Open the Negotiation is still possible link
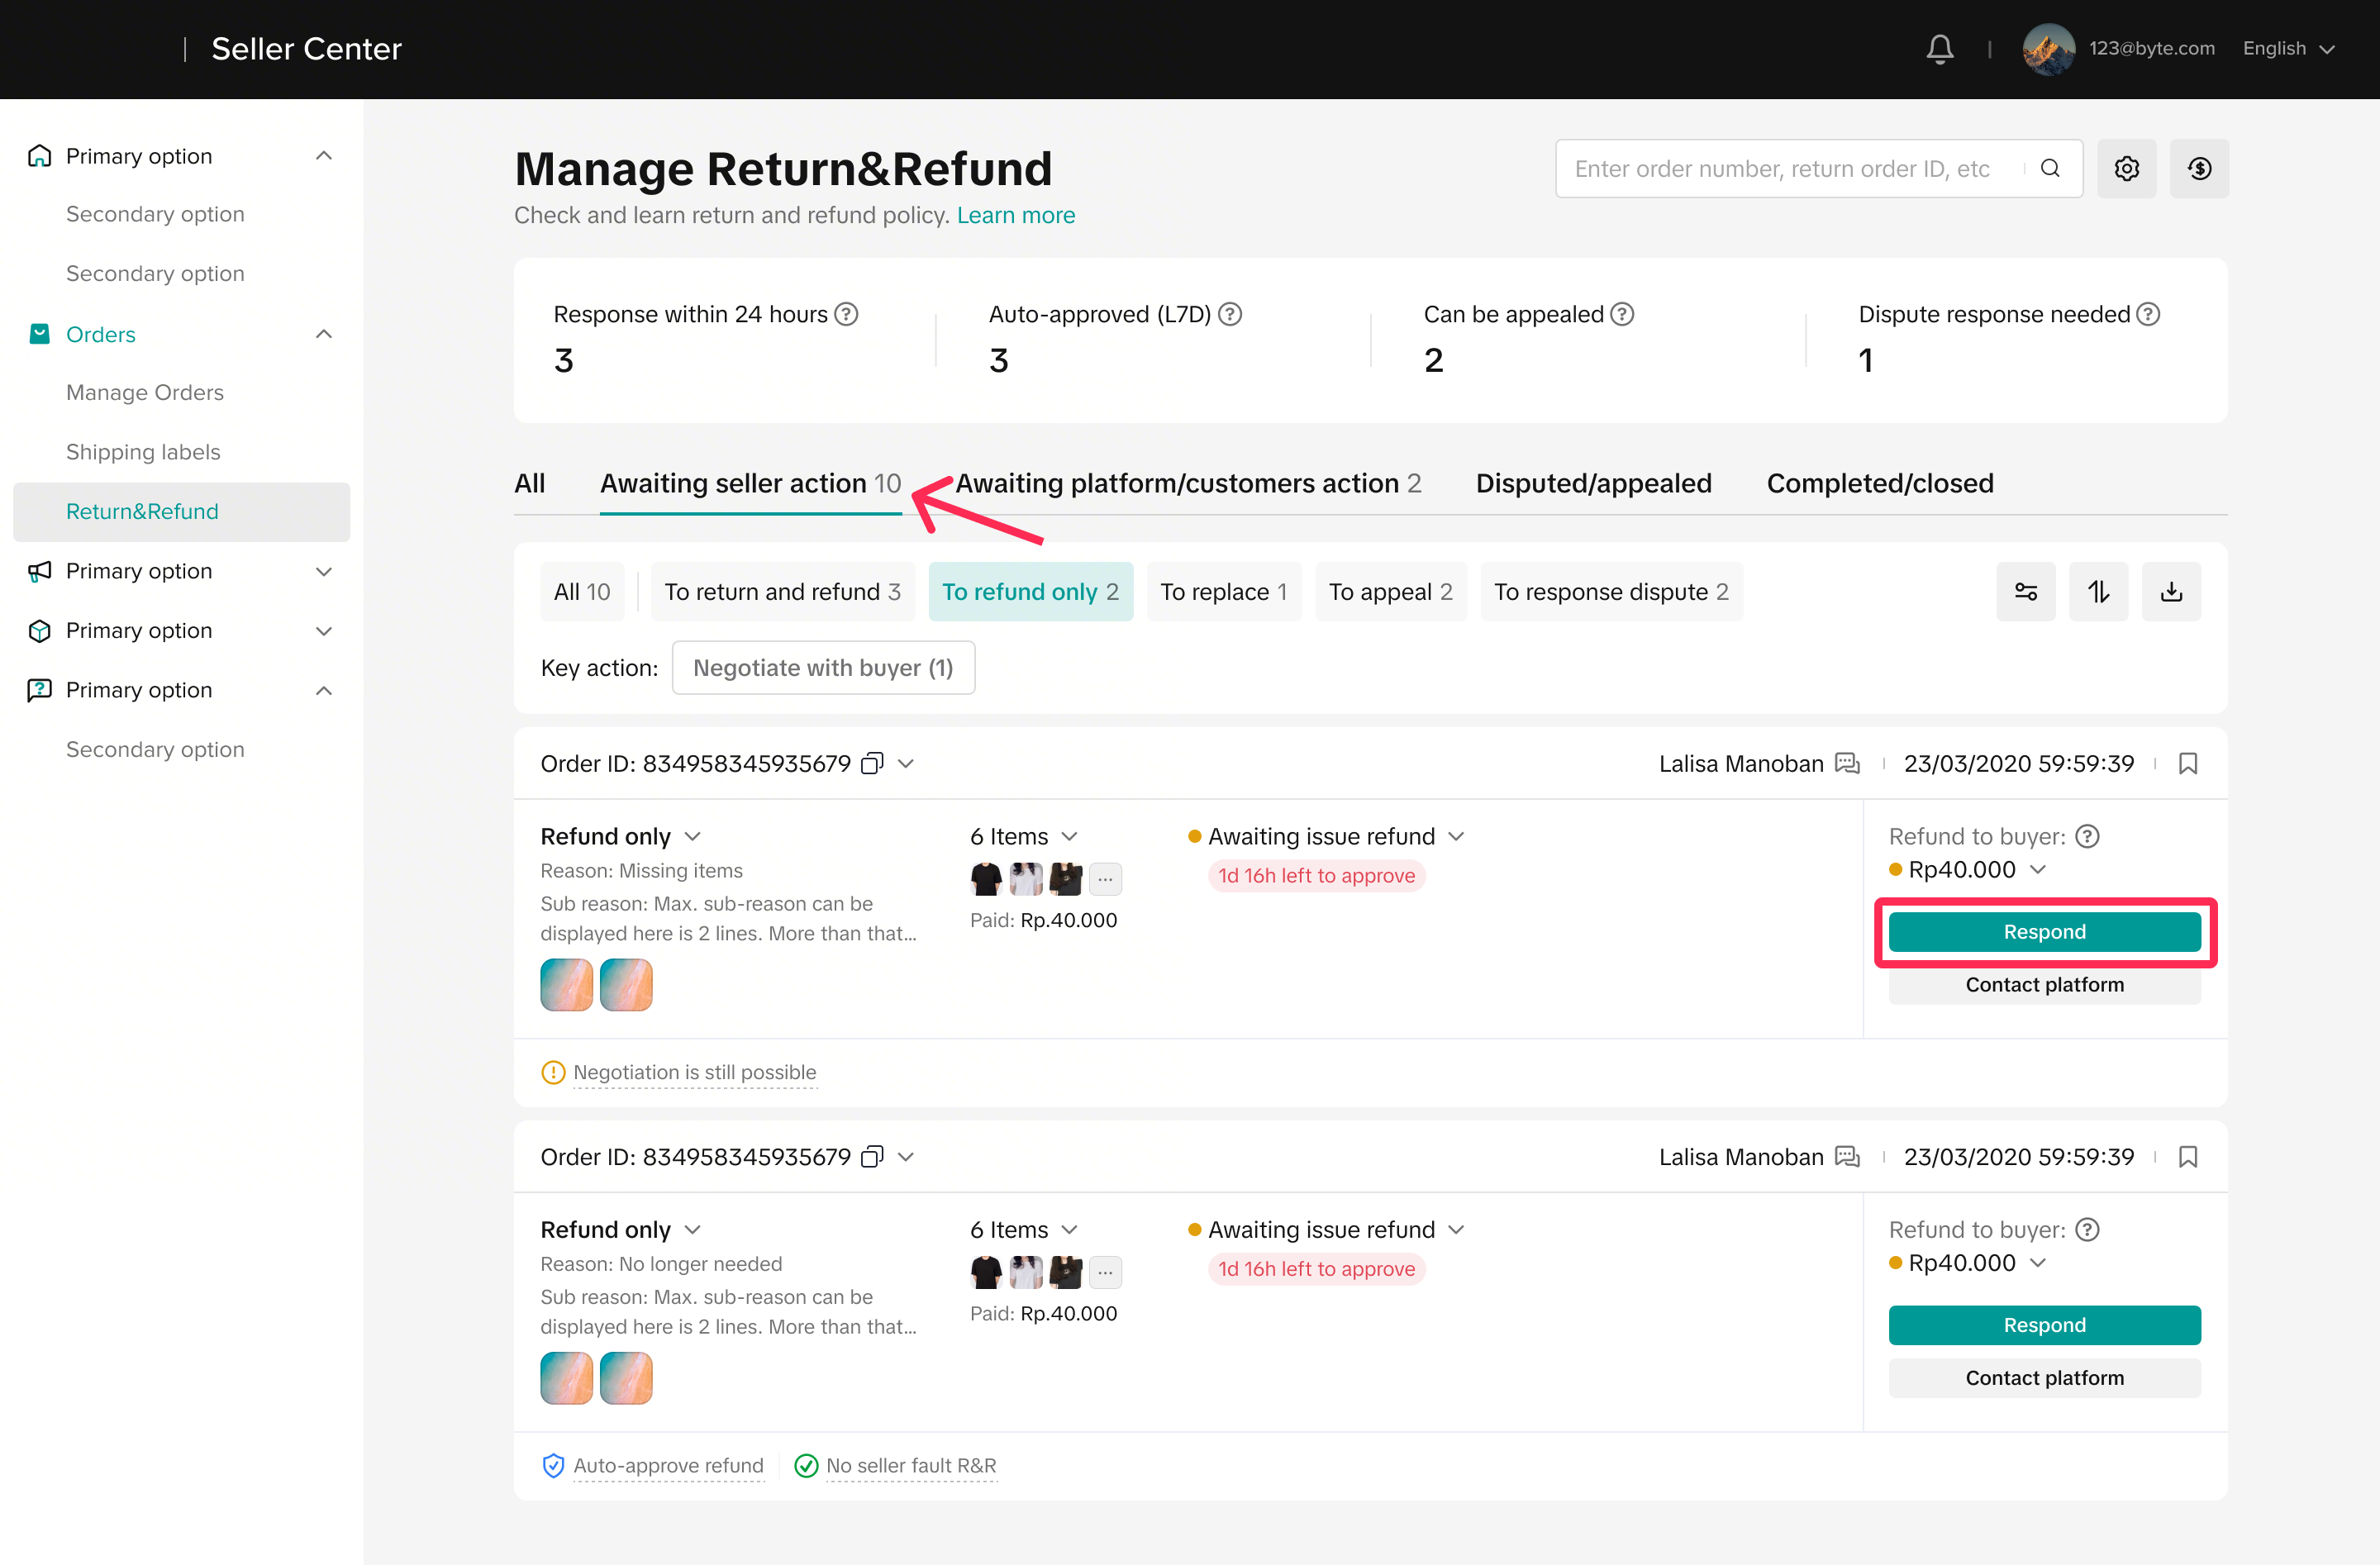 click(695, 1073)
